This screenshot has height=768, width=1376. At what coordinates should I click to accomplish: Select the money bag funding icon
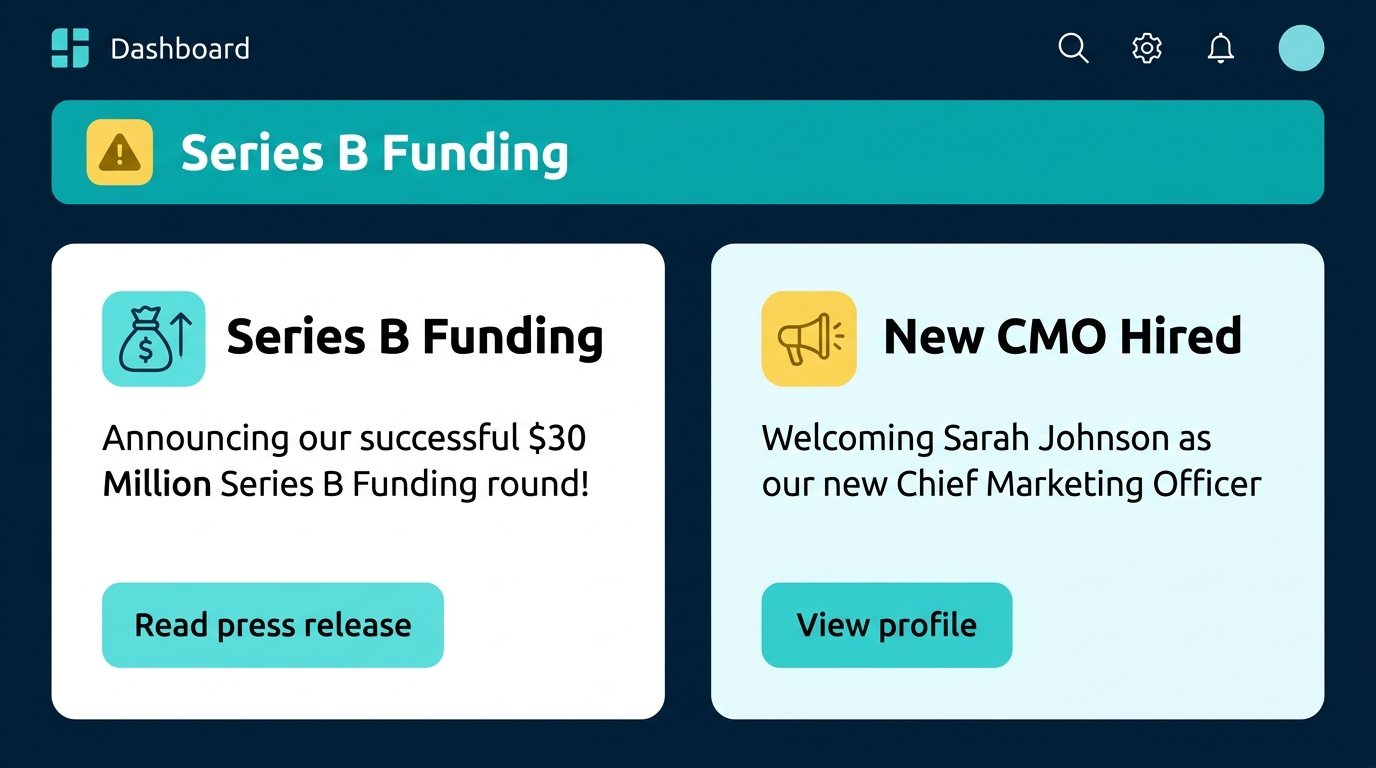pyautogui.click(x=153, y=338)
